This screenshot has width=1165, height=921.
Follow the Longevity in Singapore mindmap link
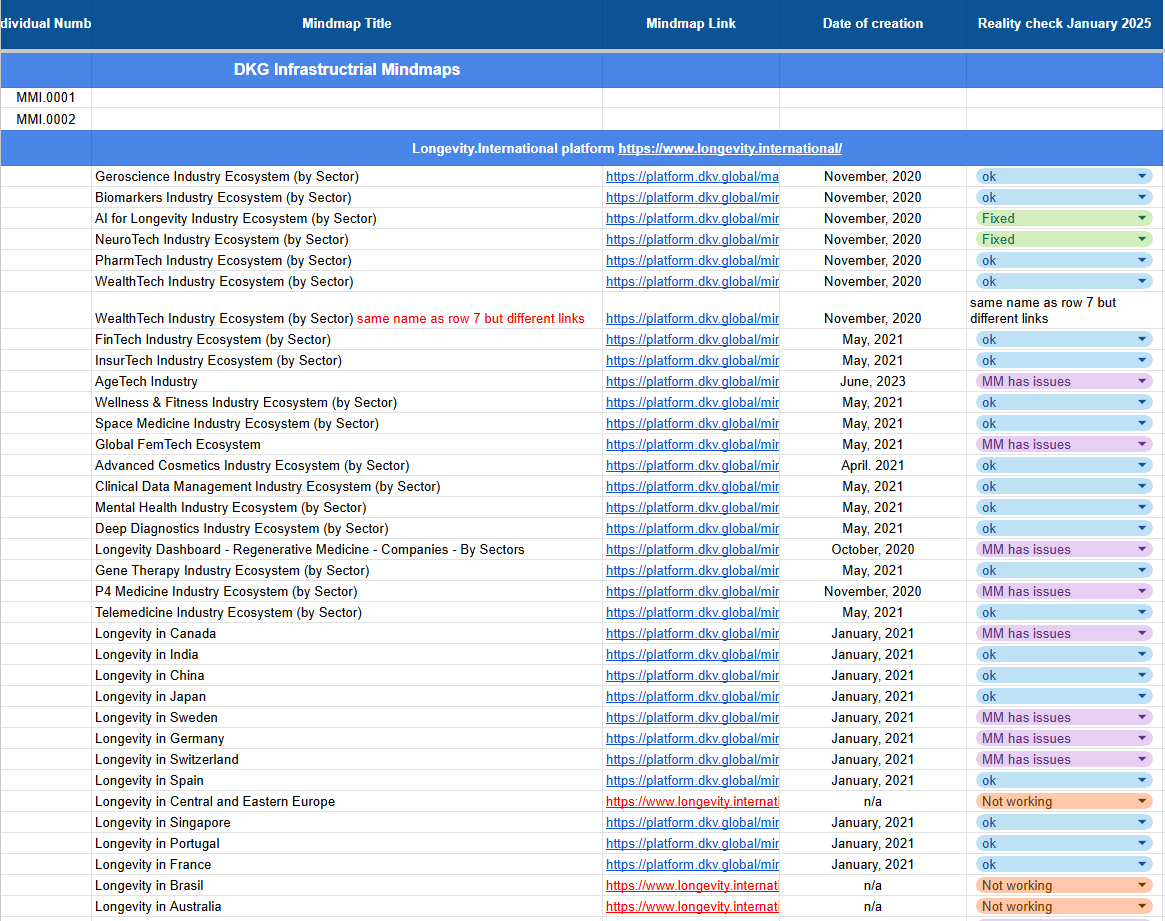692,823
